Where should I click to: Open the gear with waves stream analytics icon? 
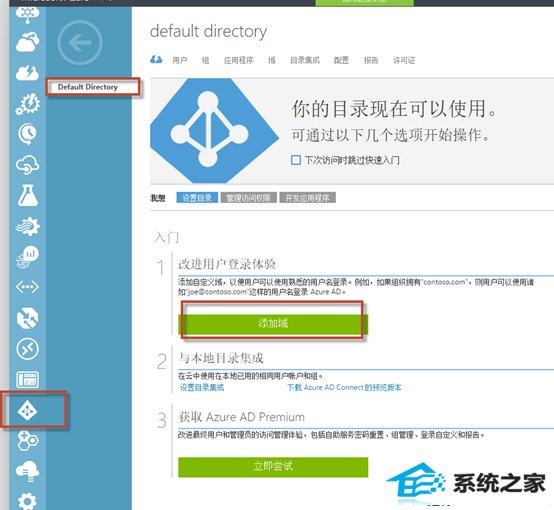(x=28, y=226)
